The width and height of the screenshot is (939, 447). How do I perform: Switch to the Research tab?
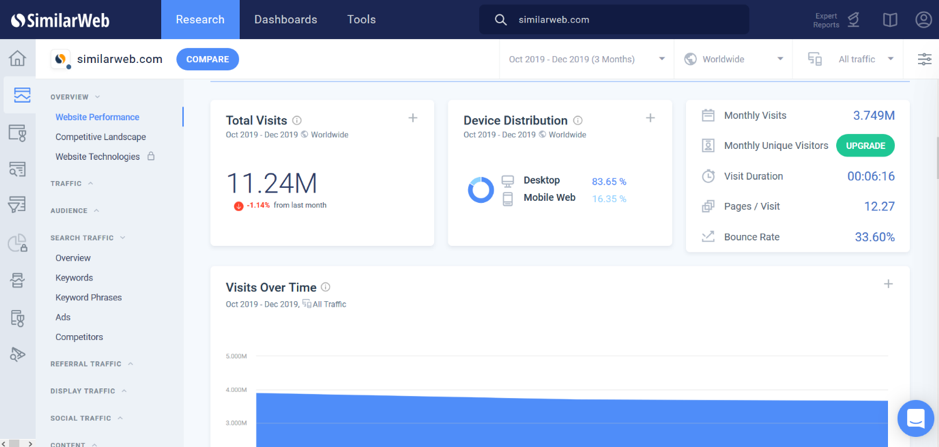coord(200,20)
